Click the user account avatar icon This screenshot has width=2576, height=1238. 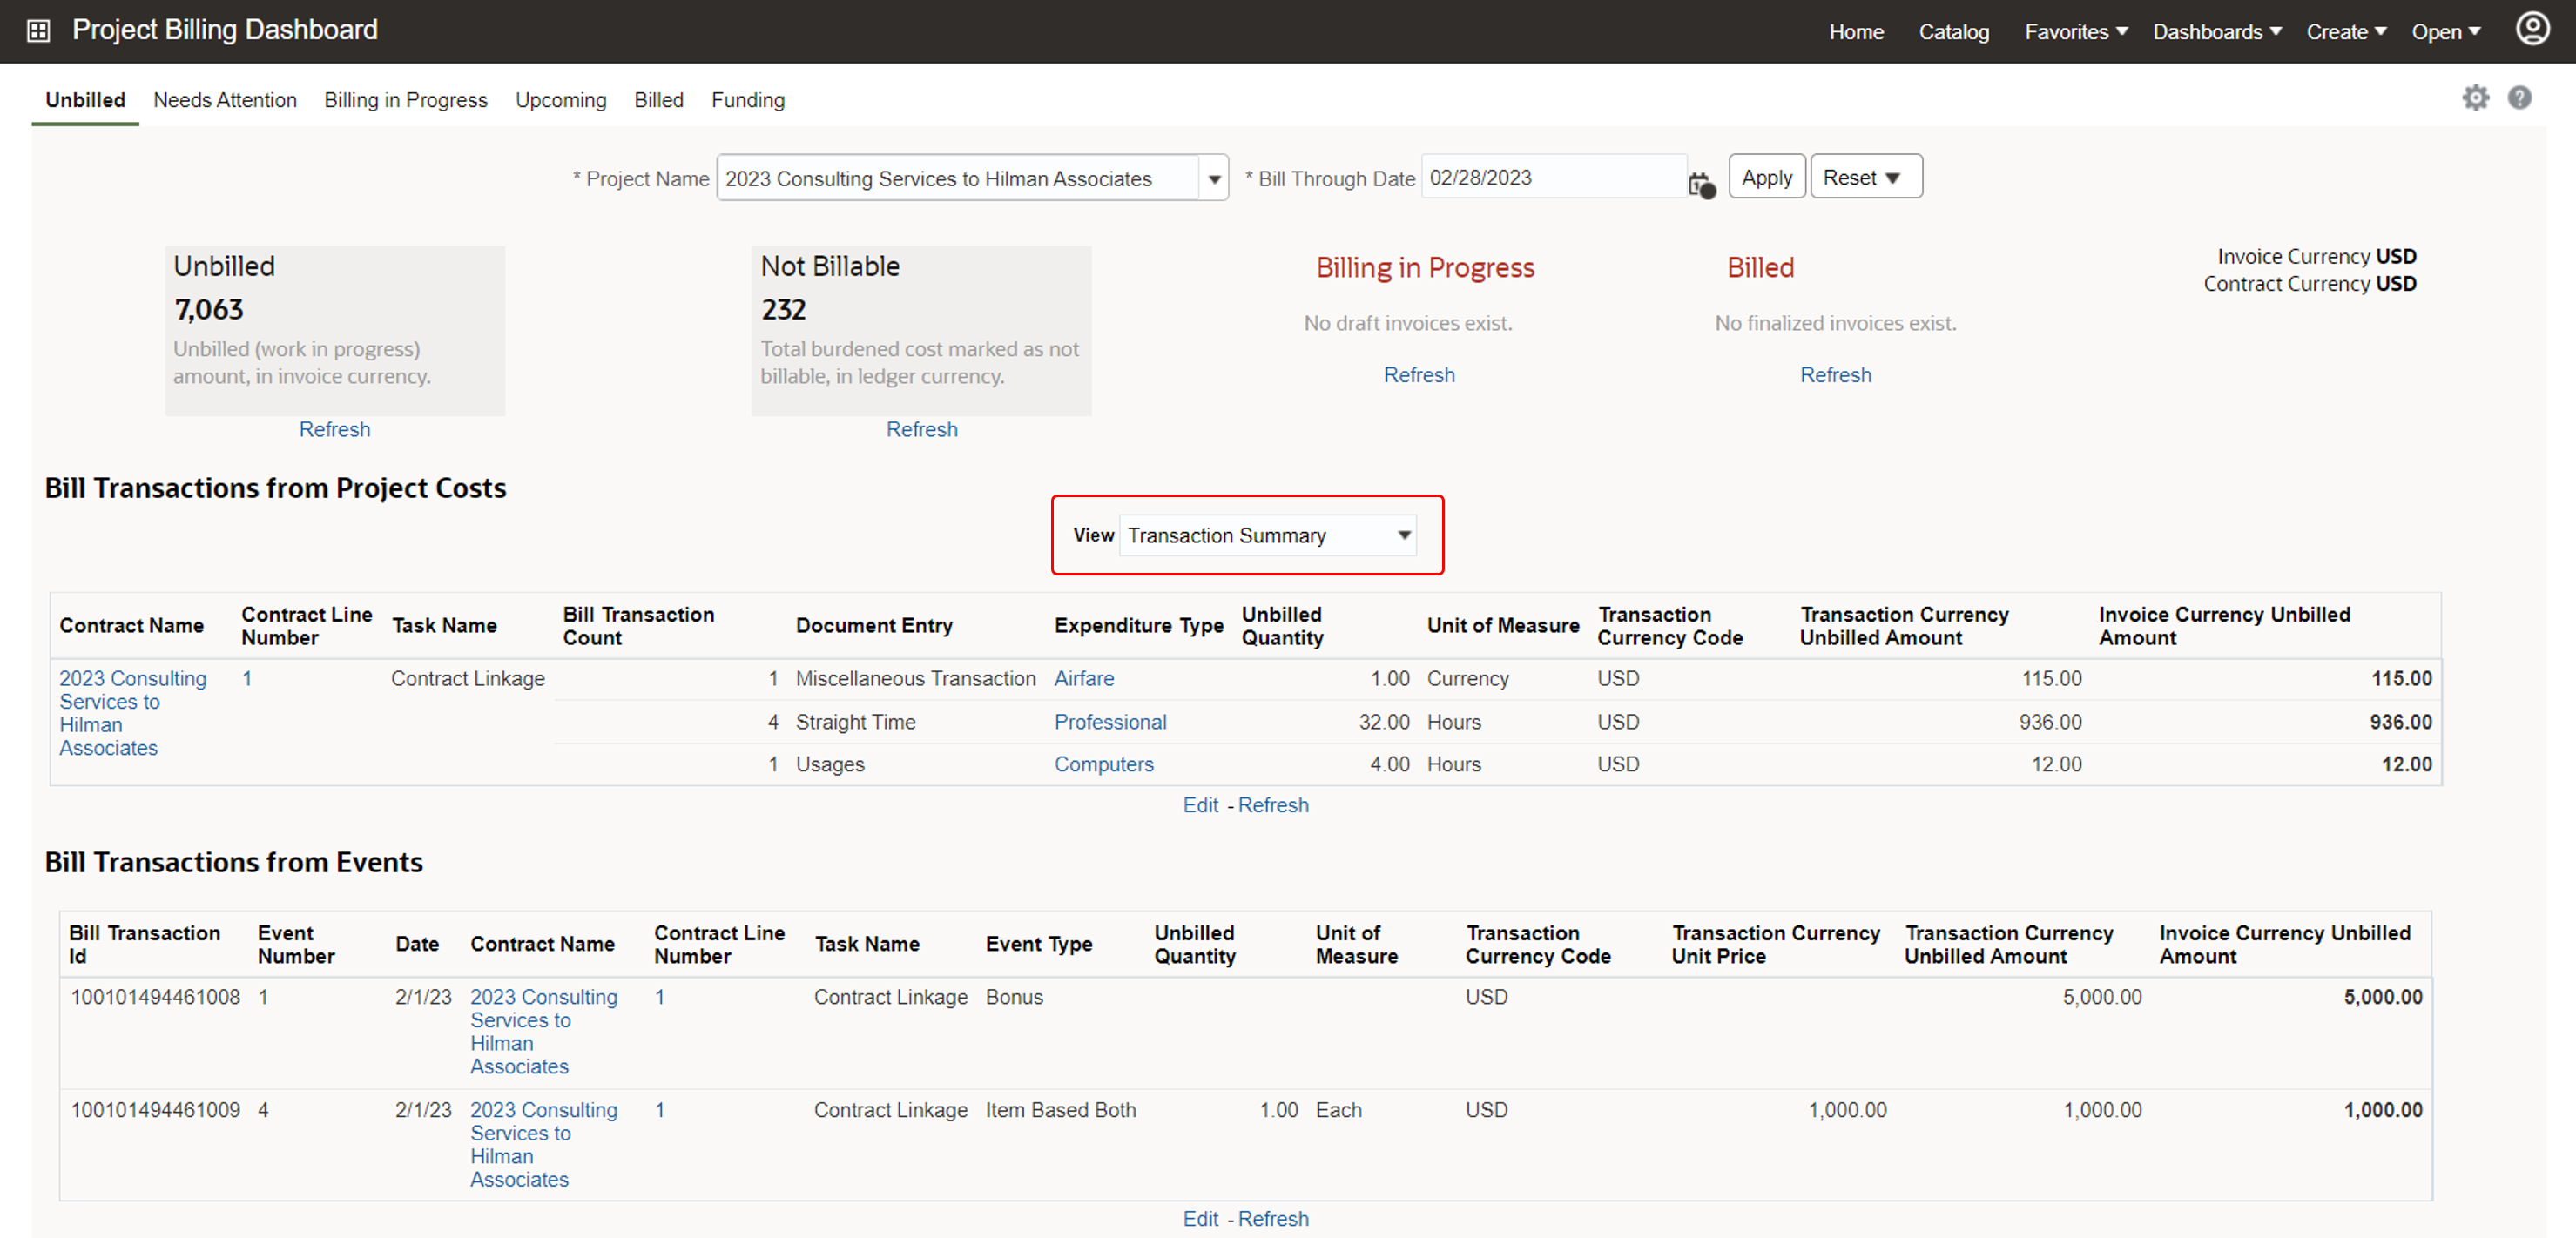[2532, 29]
